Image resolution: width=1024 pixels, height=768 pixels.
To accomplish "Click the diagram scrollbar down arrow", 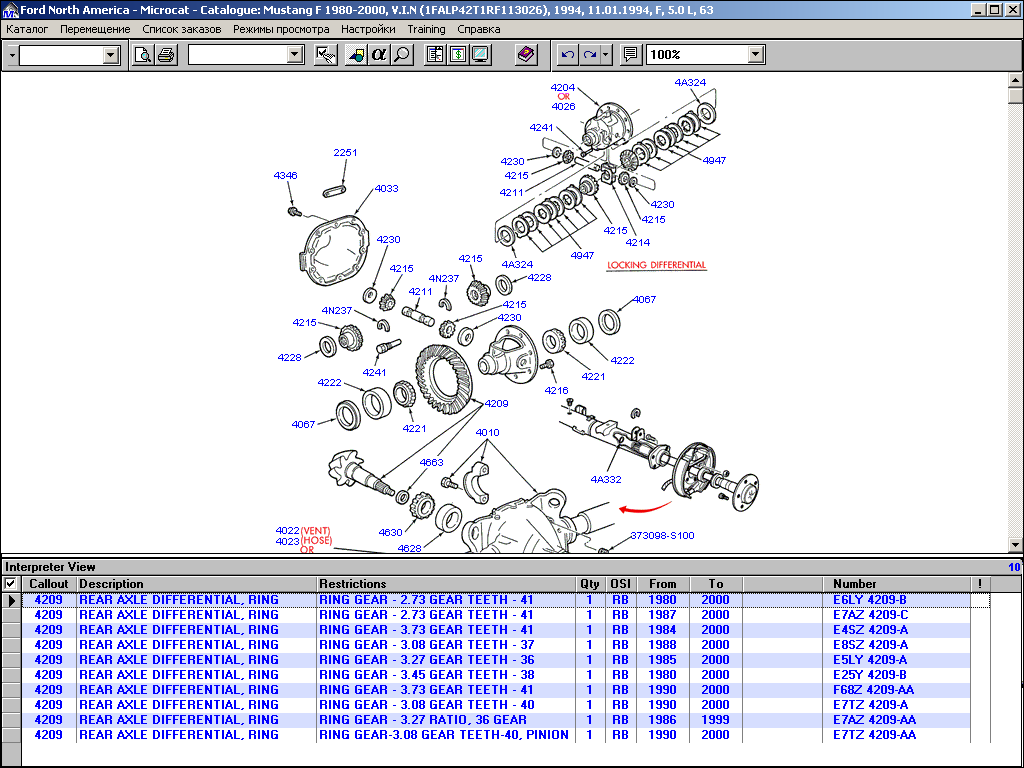I will (x=1016, y=544).
